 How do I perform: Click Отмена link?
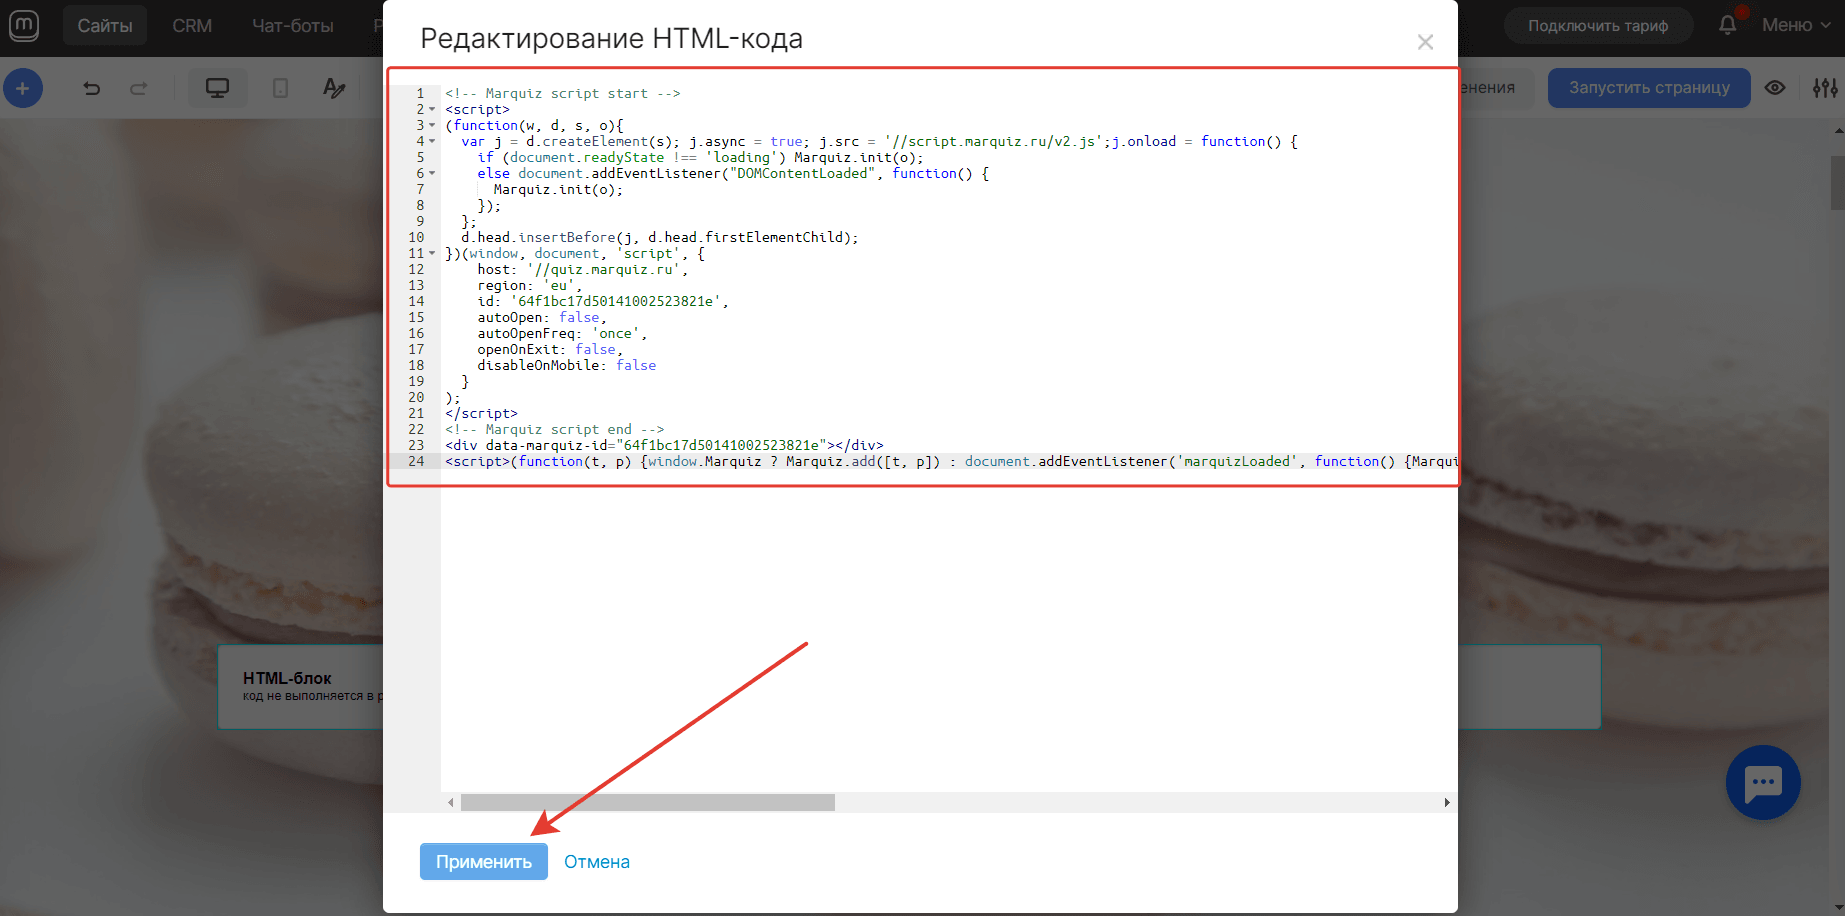click(597, 862)
